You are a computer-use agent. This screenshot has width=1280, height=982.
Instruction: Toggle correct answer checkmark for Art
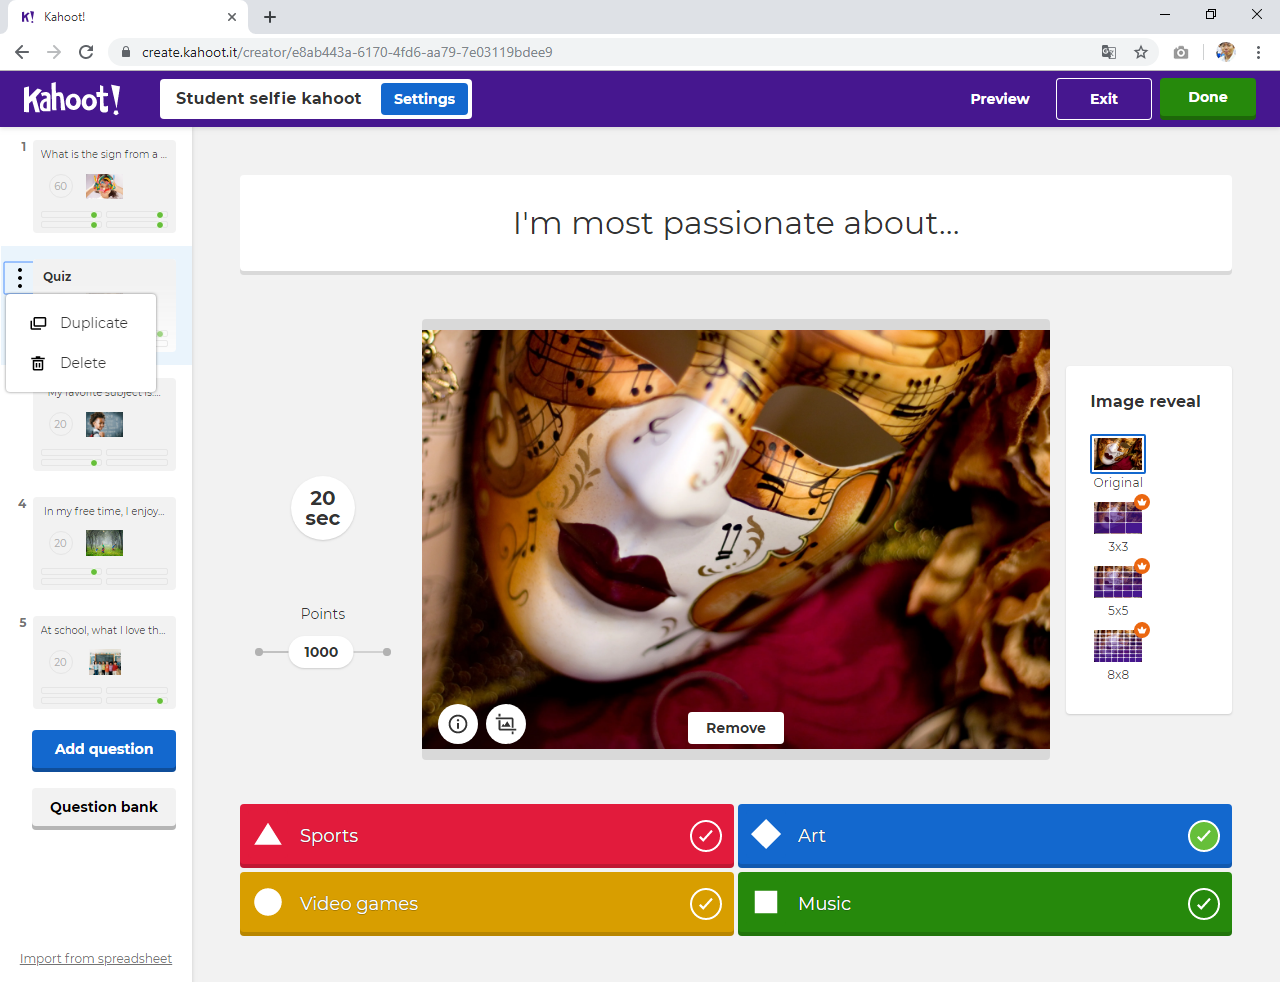click(x=1203, y=836)
